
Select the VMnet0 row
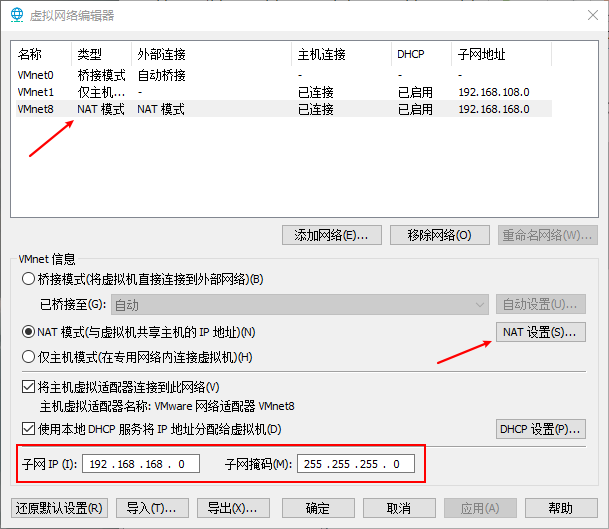[284, 75]
